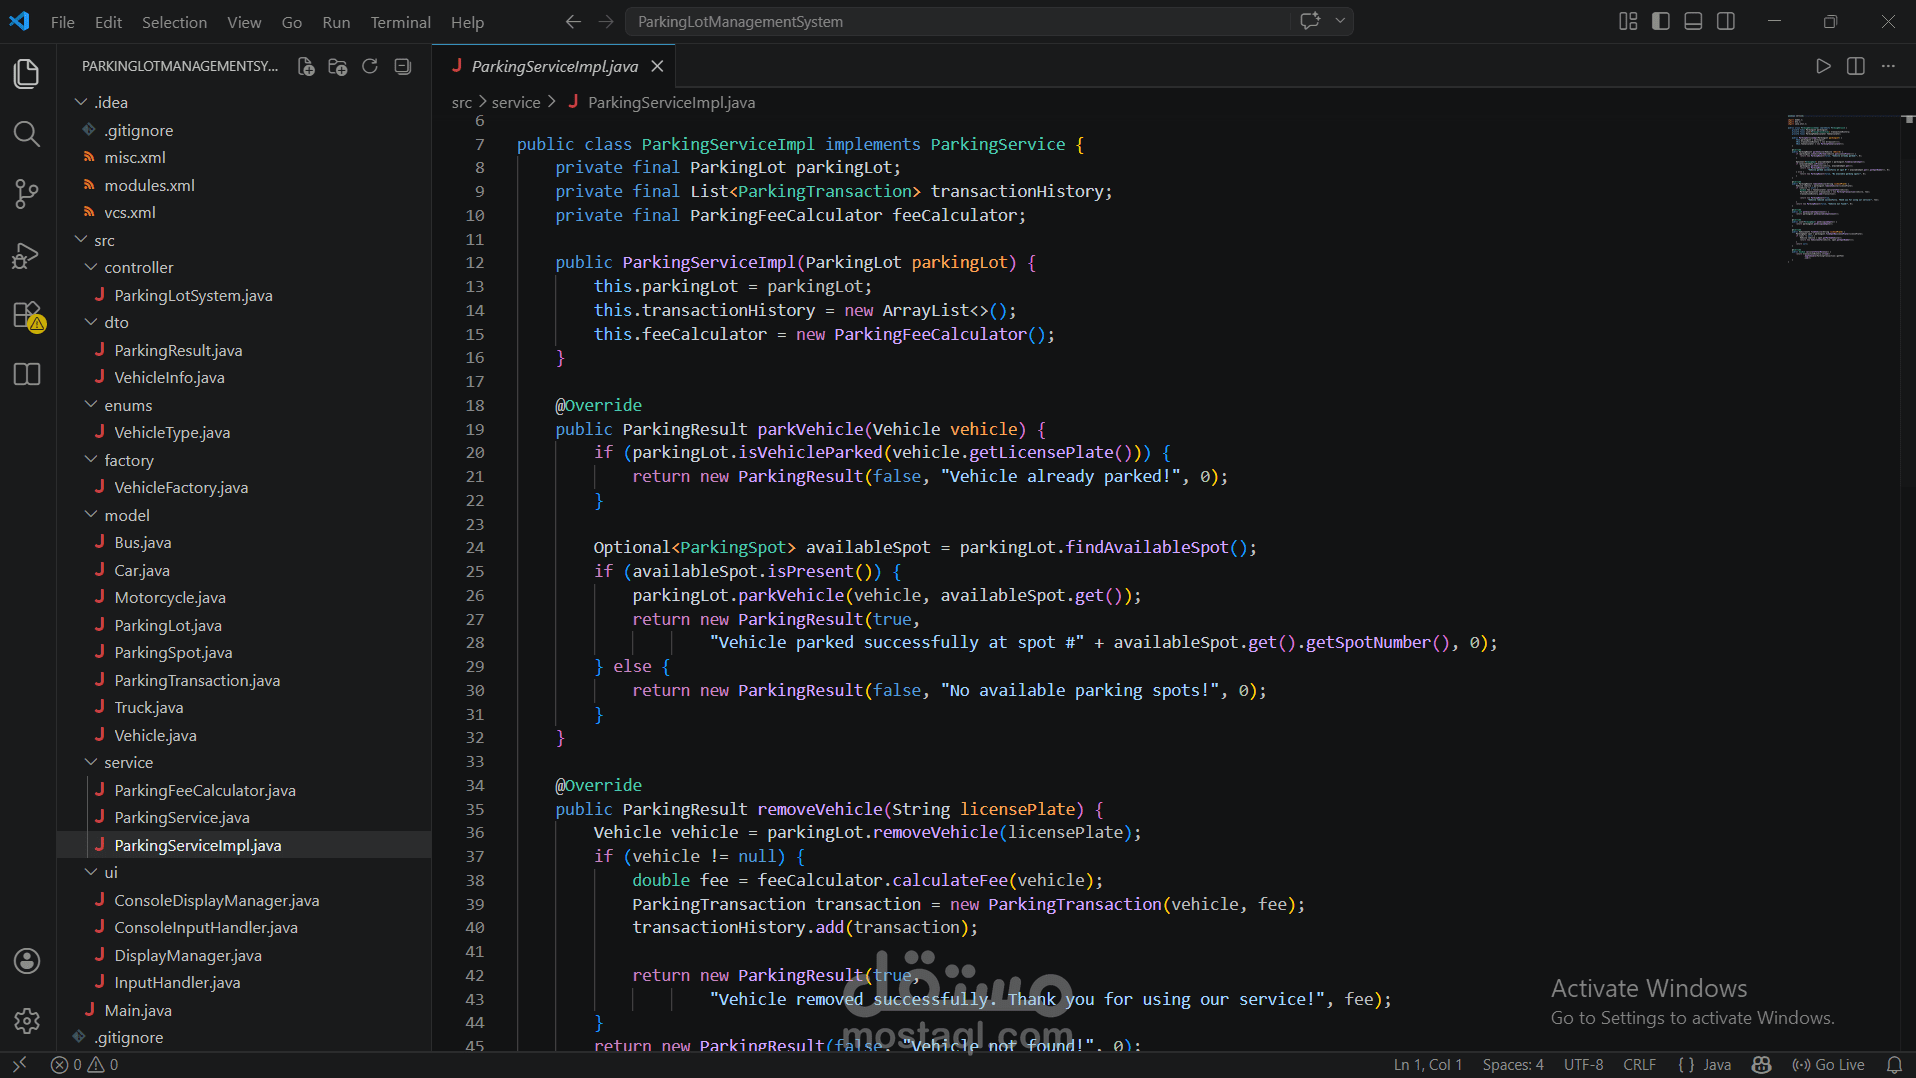Viewport: 1916px width, 1078px height.
Task: Open the Help menu
Action: [x=467, y=22]
